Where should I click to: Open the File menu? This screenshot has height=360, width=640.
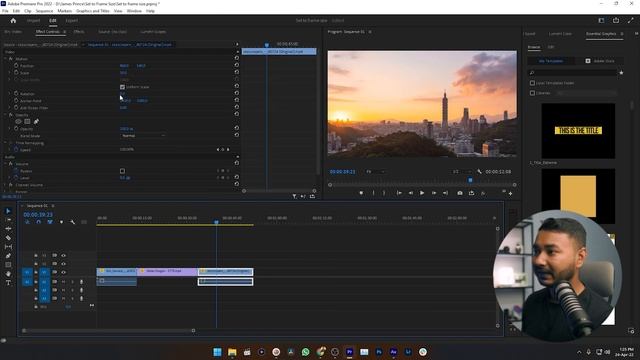click(x=5, y=11)
